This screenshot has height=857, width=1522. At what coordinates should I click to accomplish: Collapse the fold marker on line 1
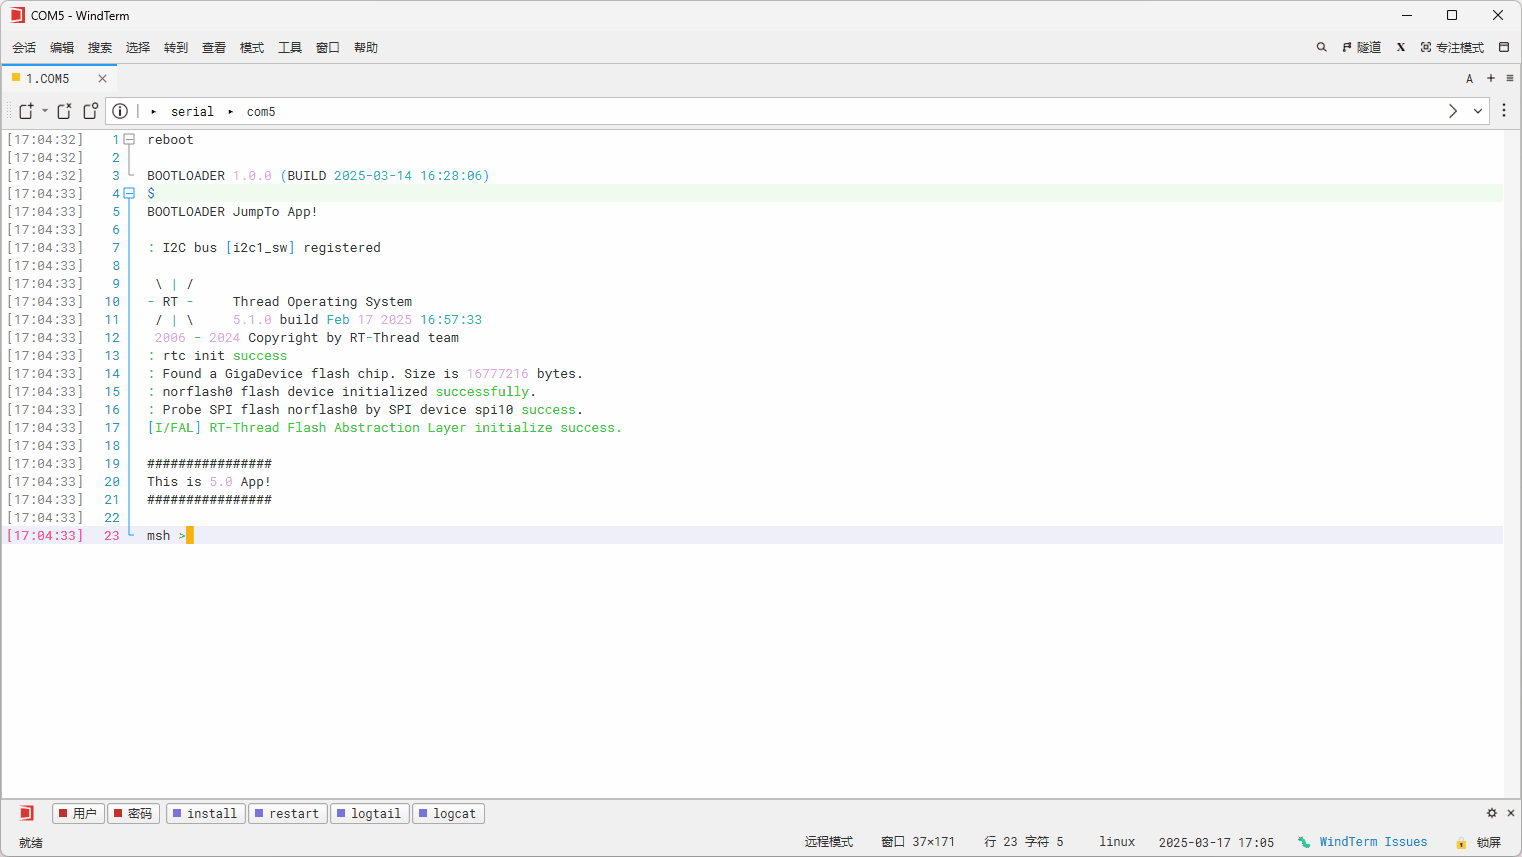pyautogui.click(x=129, y=140)
